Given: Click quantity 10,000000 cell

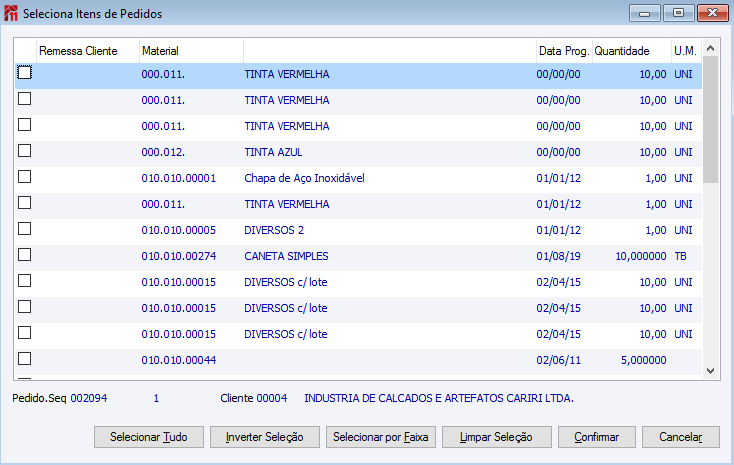Looking at the screenshot, I should click(x=641, y=256).
